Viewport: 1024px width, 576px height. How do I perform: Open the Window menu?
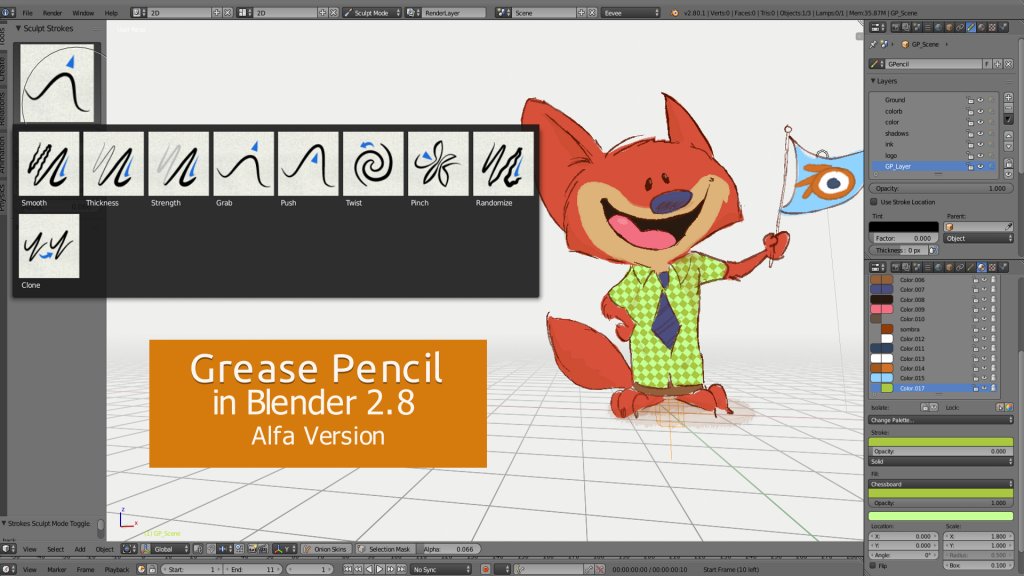[x=83, y=12]
